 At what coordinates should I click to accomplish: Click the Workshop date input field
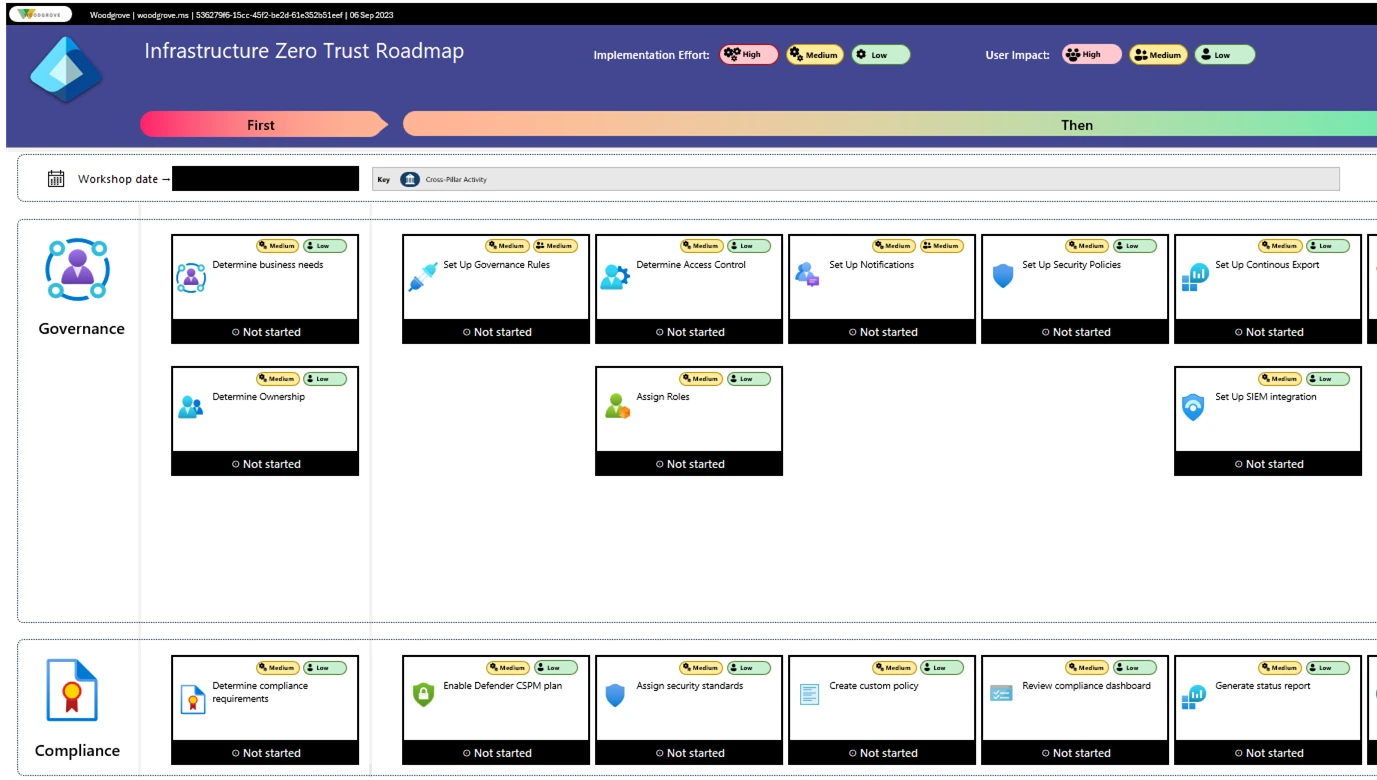[x=265, y=178]
